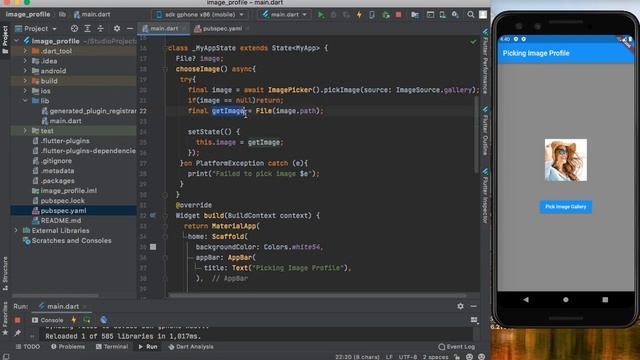
Task: Click the Debug bug icon in toolbar
Action: tap(333, 15)
